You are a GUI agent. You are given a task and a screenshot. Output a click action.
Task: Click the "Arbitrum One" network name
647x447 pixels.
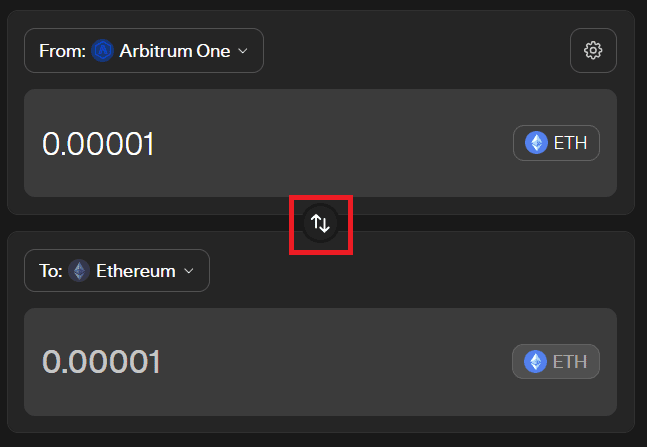(175, 51)
